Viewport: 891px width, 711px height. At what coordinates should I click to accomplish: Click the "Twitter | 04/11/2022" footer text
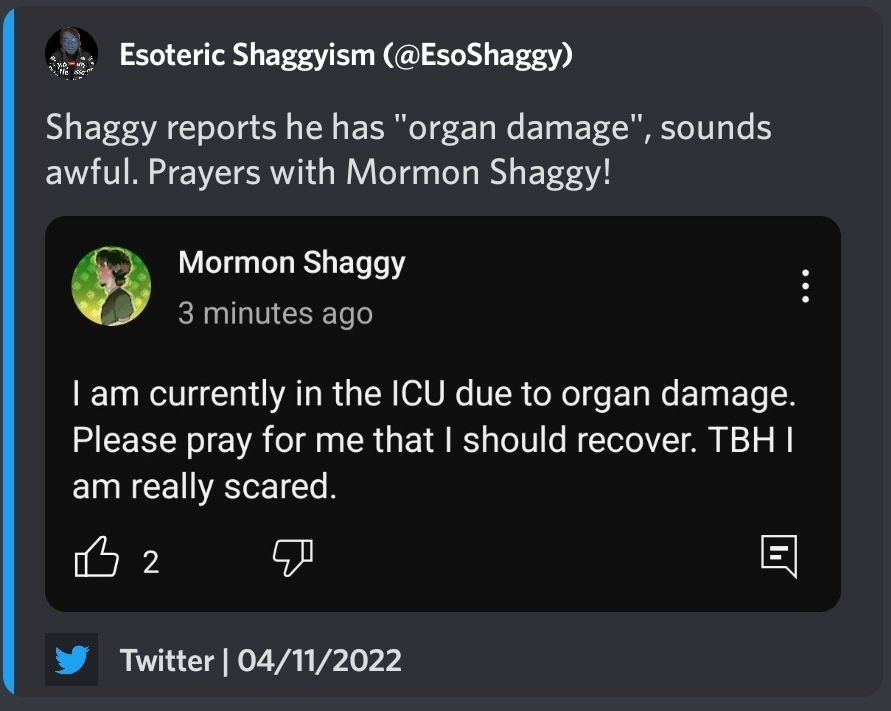(260, 660)
